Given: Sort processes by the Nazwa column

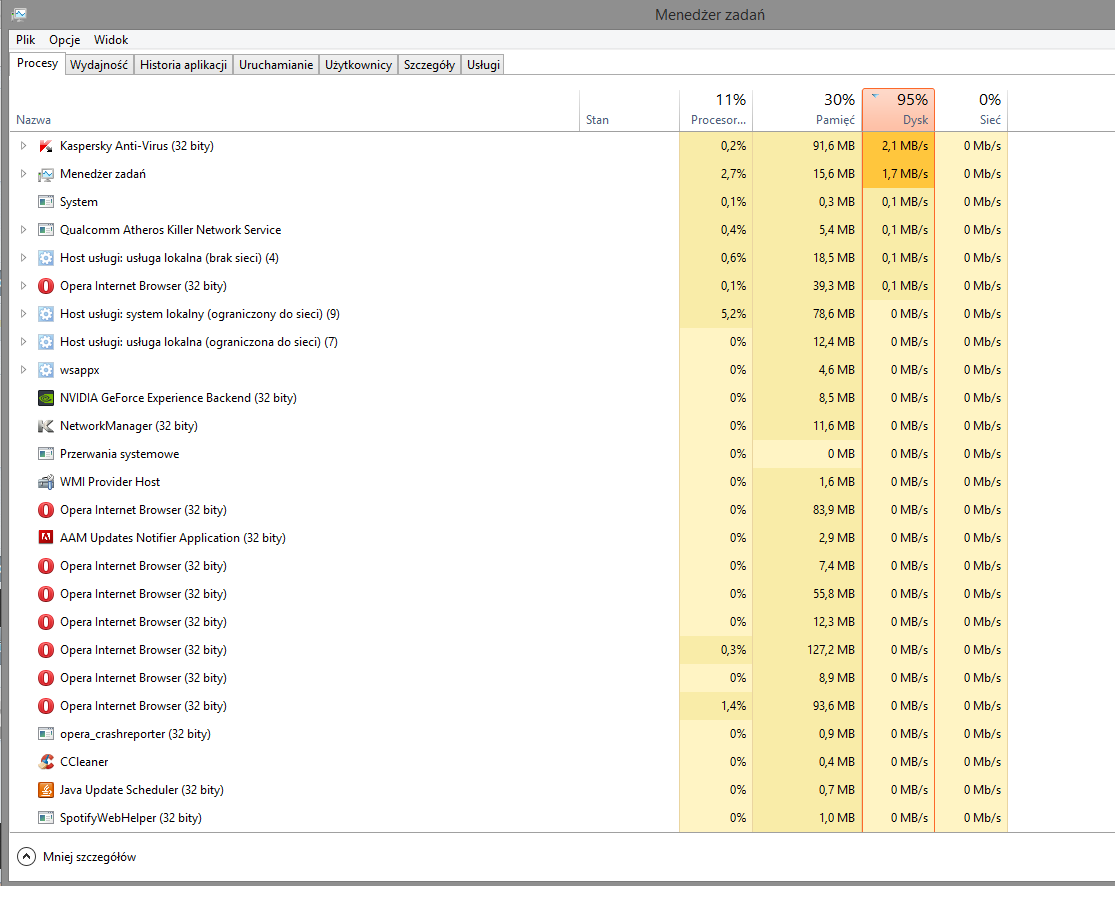Looking at the screenshot, I should point(294,110).
